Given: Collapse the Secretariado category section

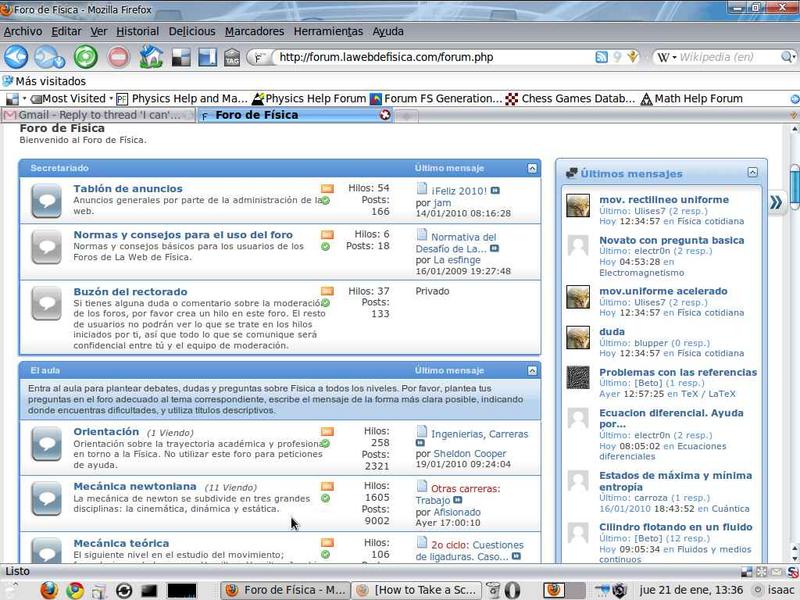Looking at the screenshot, I should (x=532, y=169).
